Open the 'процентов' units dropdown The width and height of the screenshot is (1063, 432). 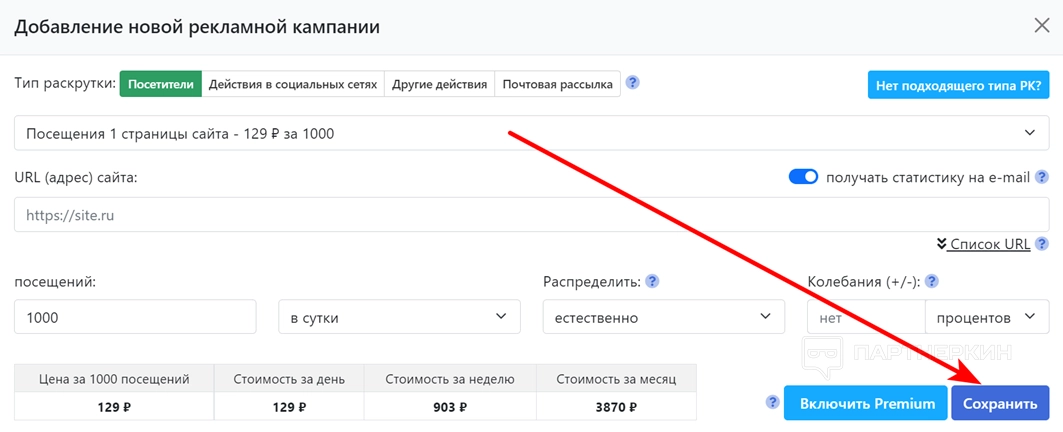click(x=986, y=318)
